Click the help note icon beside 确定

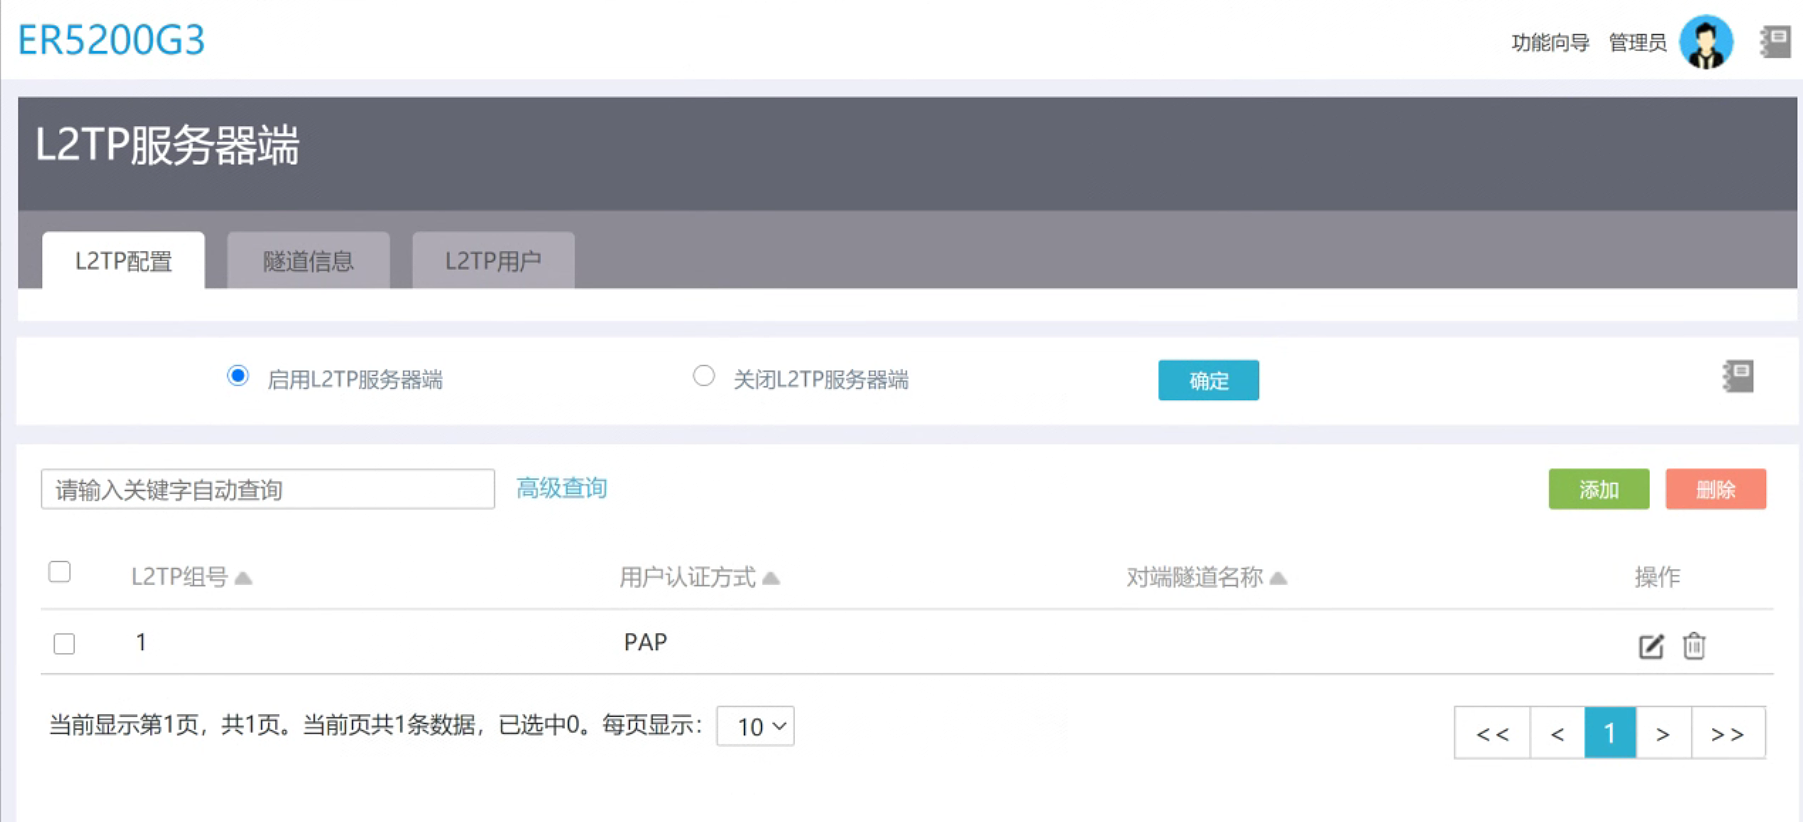point(1738,376)
